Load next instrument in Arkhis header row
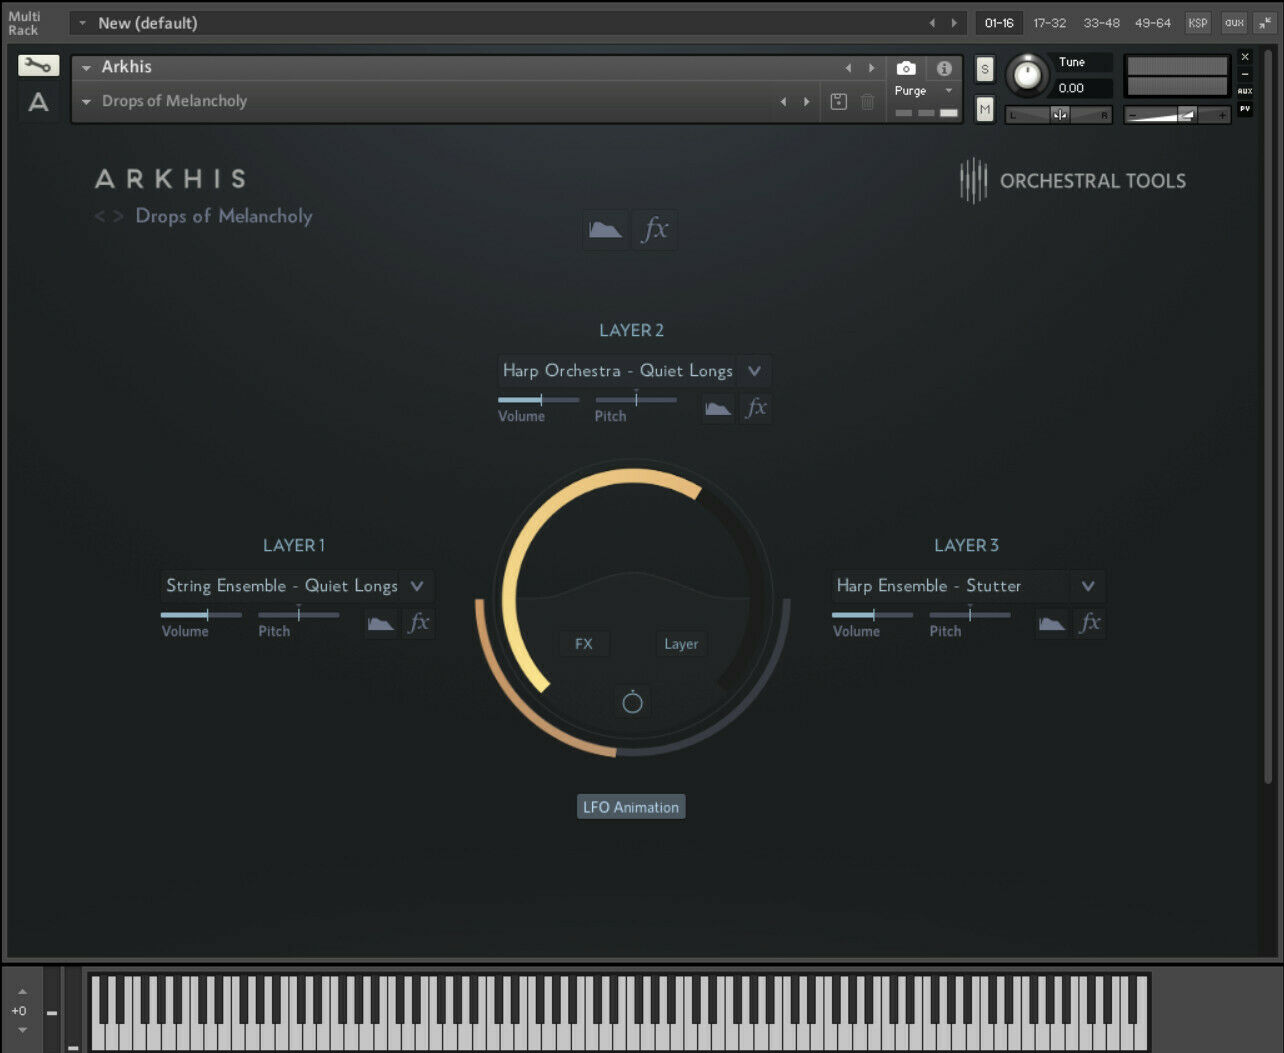This screenshot has width=1284, height=1053. click(871, 68)
